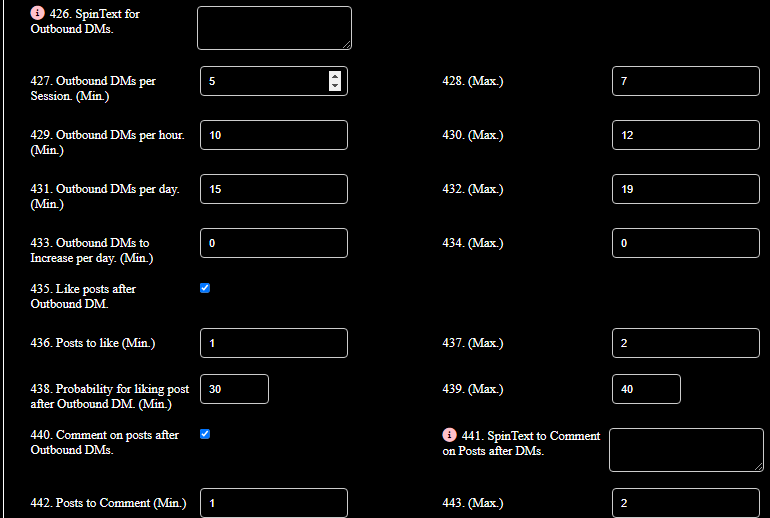770x518 pixels.
Task: Click the SpinText for Outbound DMs text area
Action: 275,28
